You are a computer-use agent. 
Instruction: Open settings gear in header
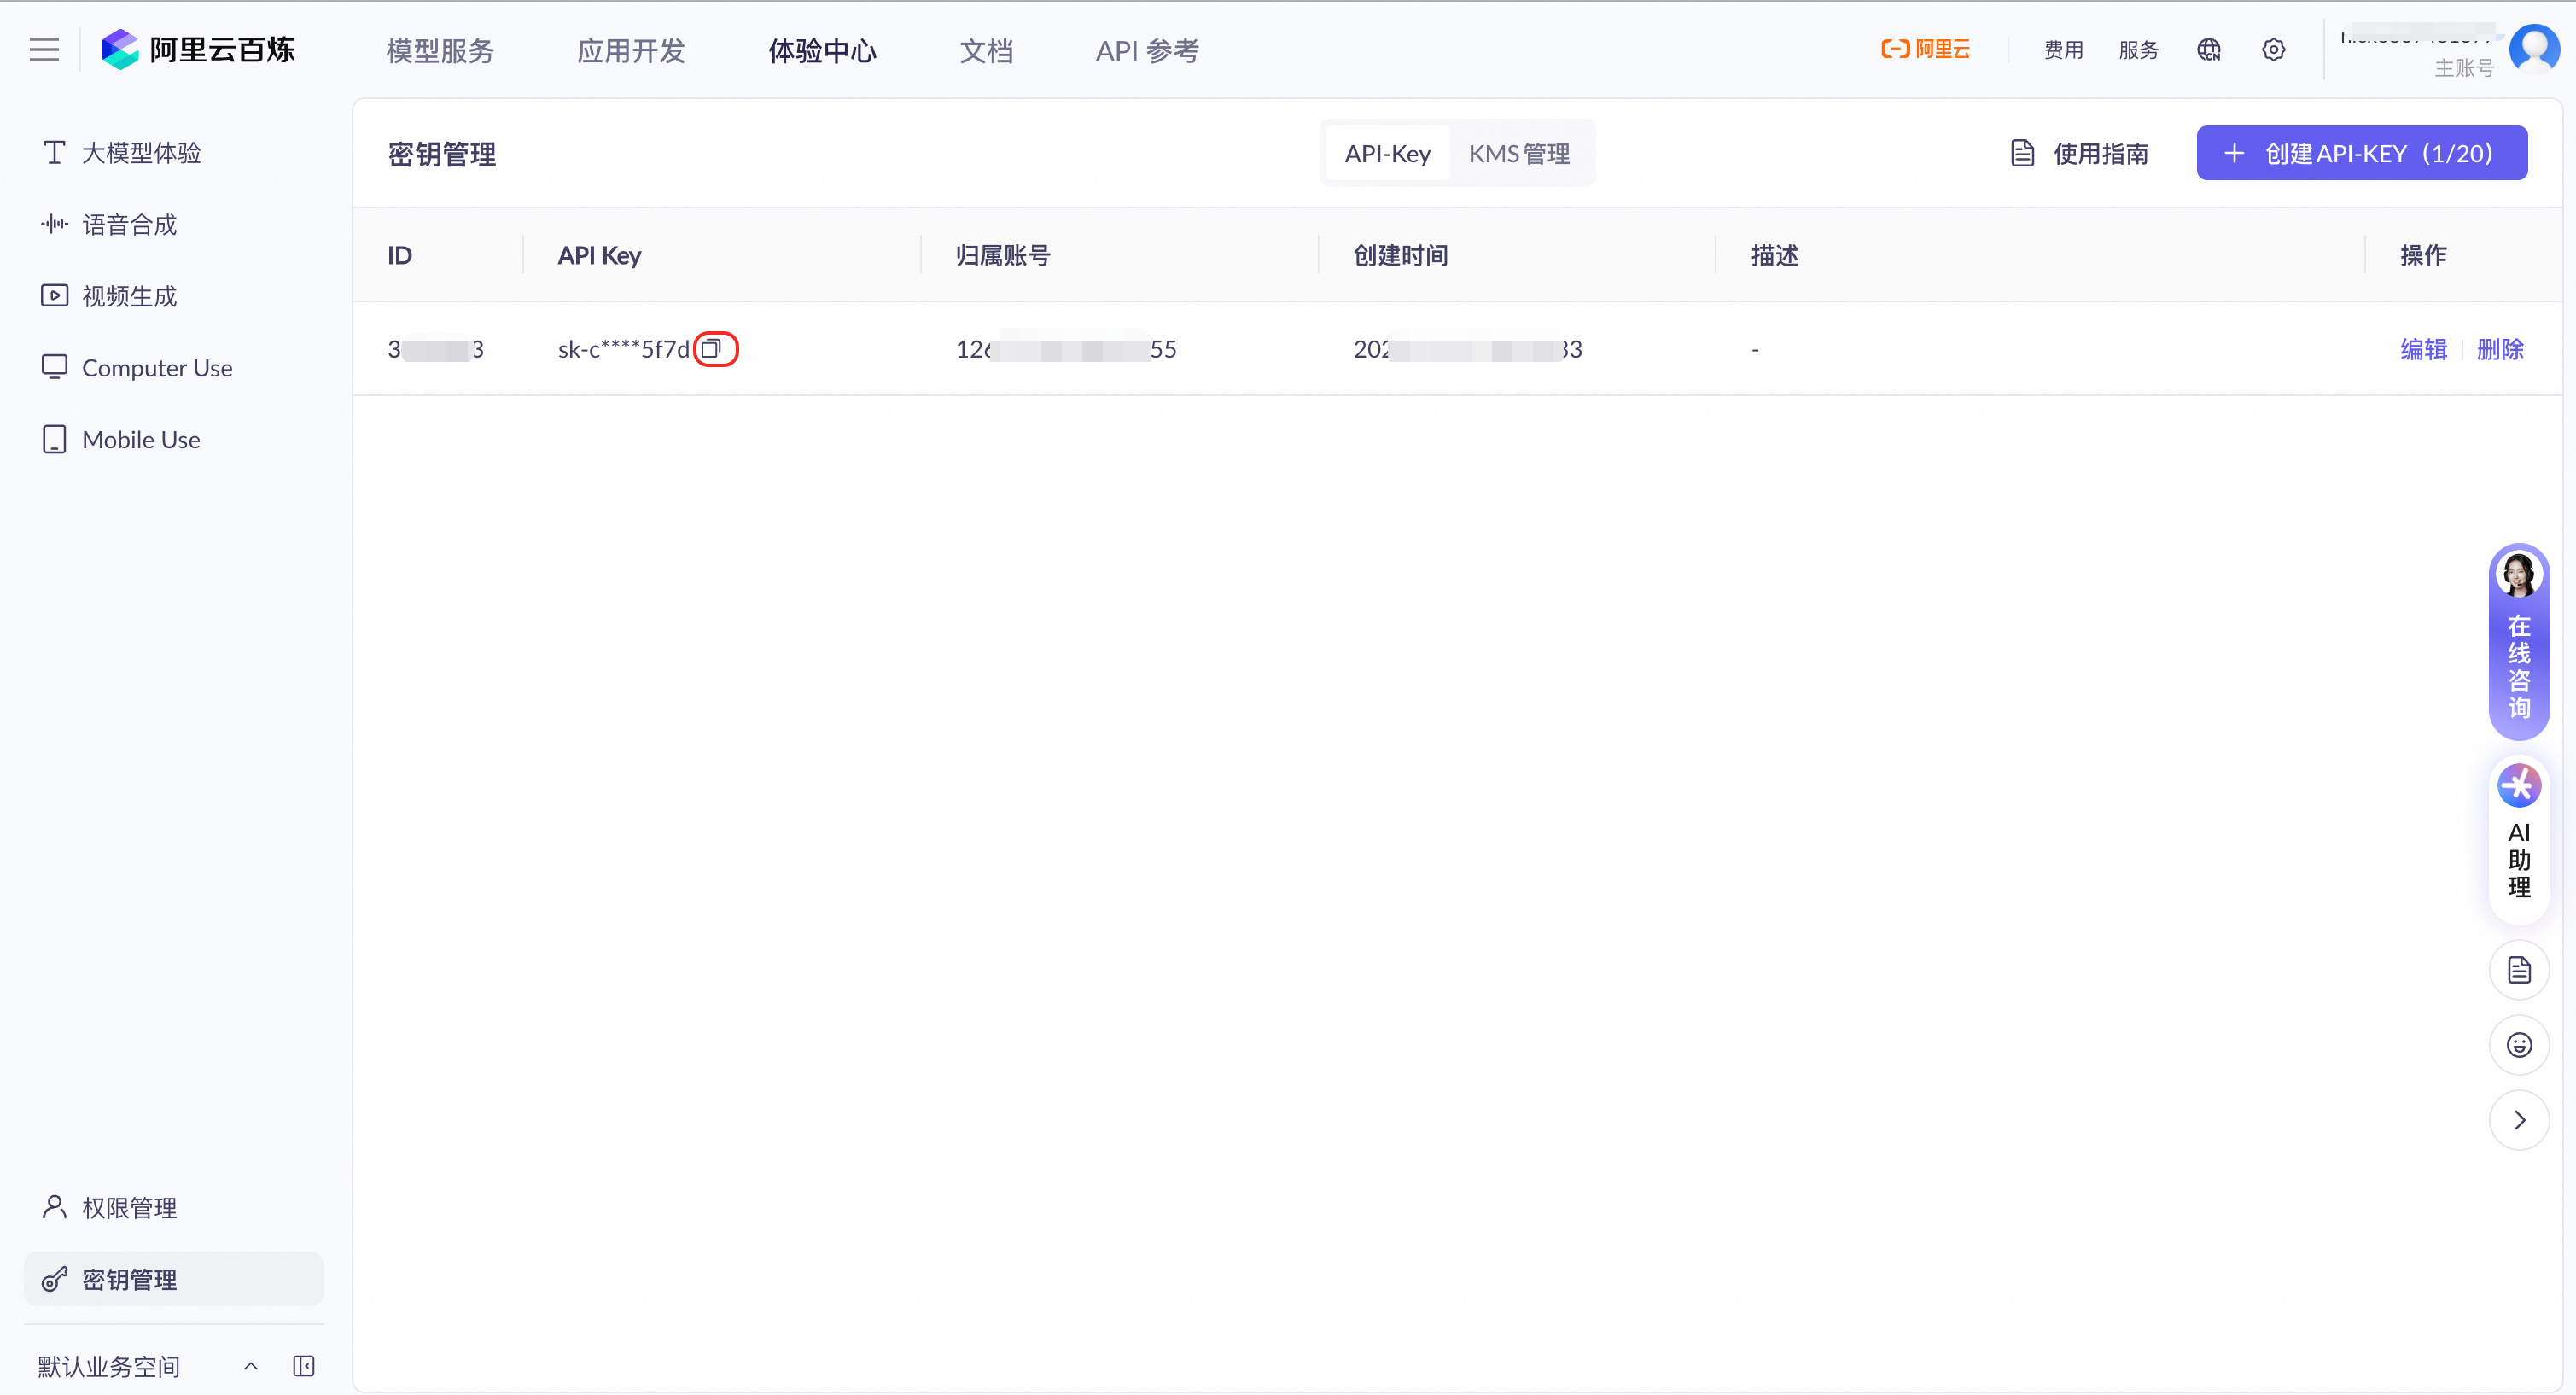[2273, 50]
